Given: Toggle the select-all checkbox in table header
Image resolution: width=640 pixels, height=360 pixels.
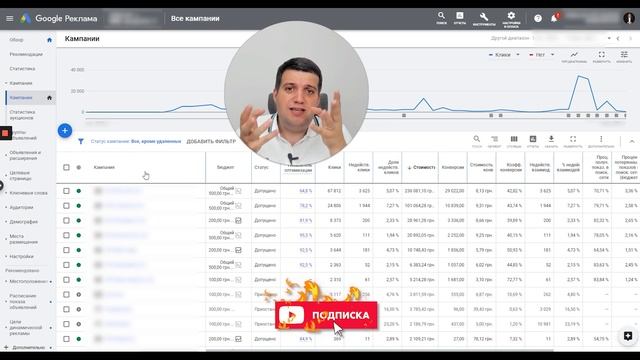Looking at the screenshot, I should pyautogui.click(x=66, y=167).
